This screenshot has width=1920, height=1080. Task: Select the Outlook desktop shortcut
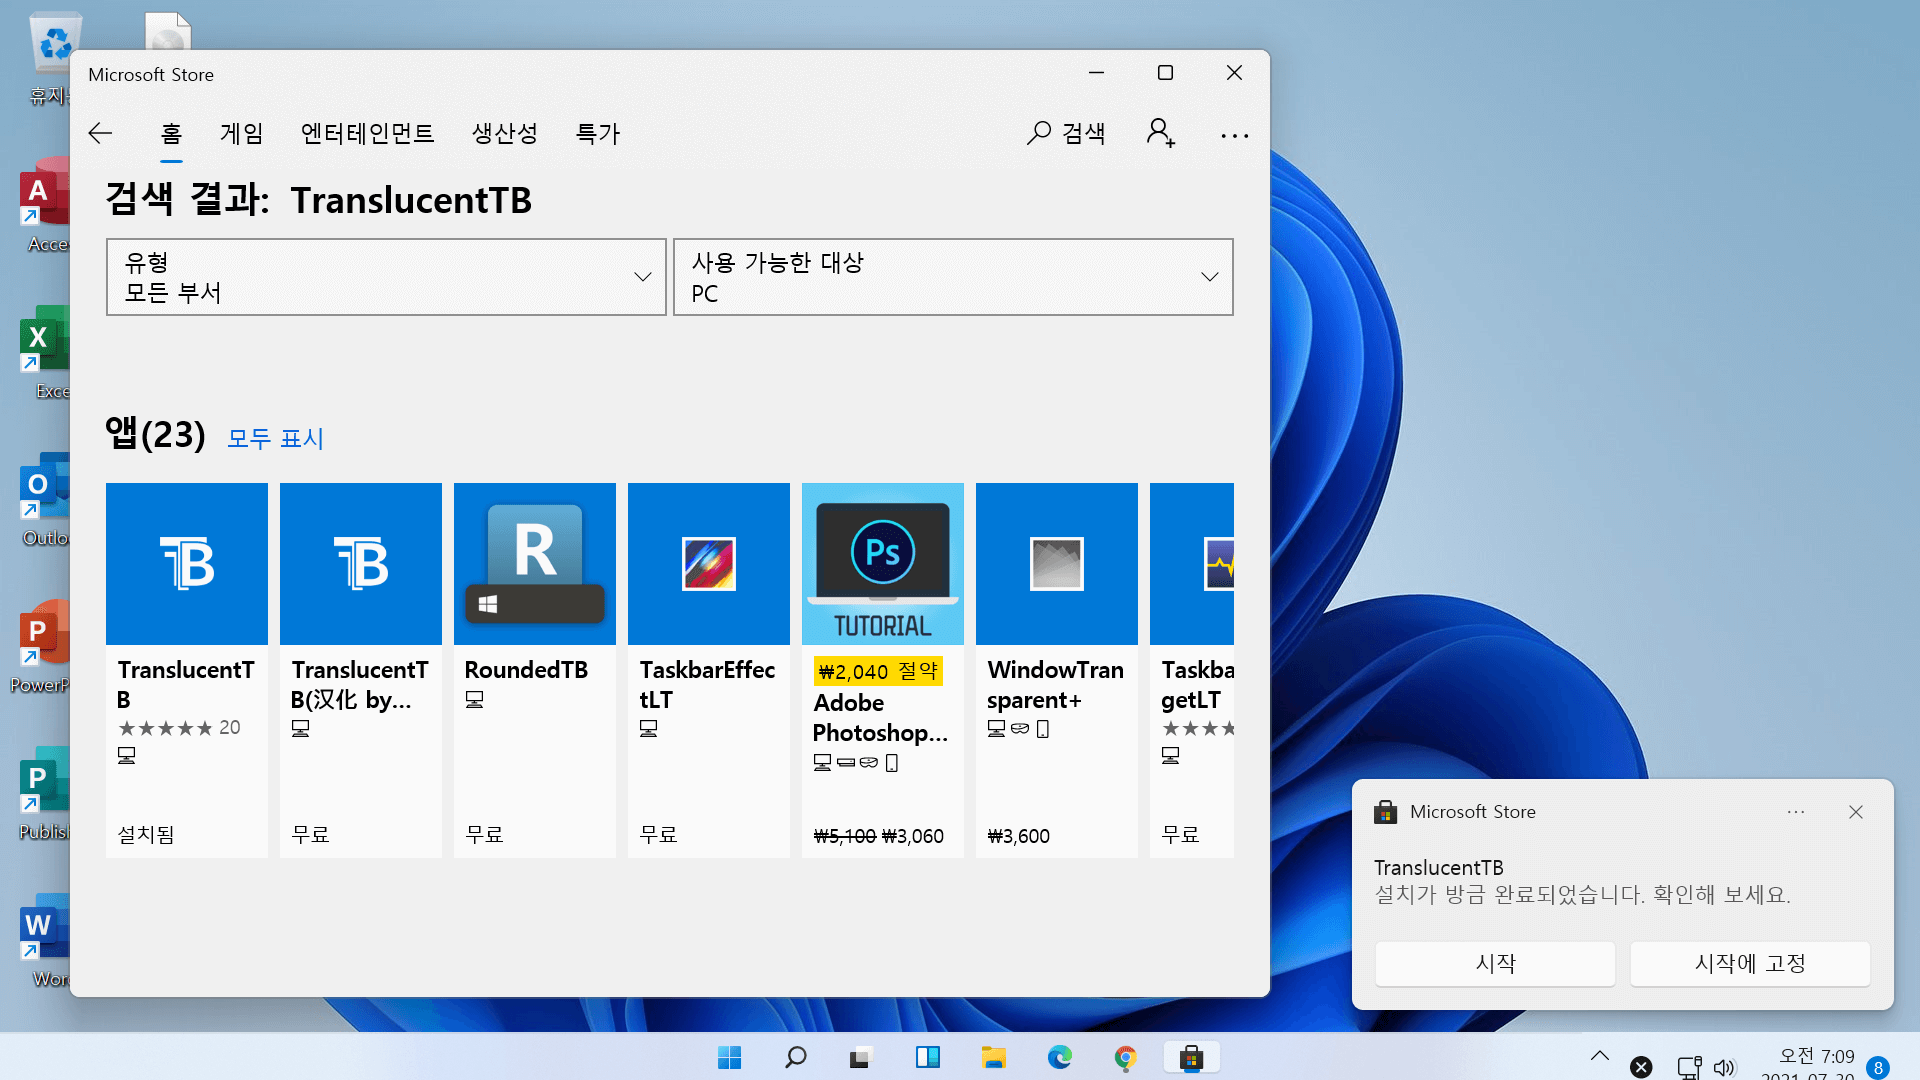pyautogui.click(x=45, y=499)
